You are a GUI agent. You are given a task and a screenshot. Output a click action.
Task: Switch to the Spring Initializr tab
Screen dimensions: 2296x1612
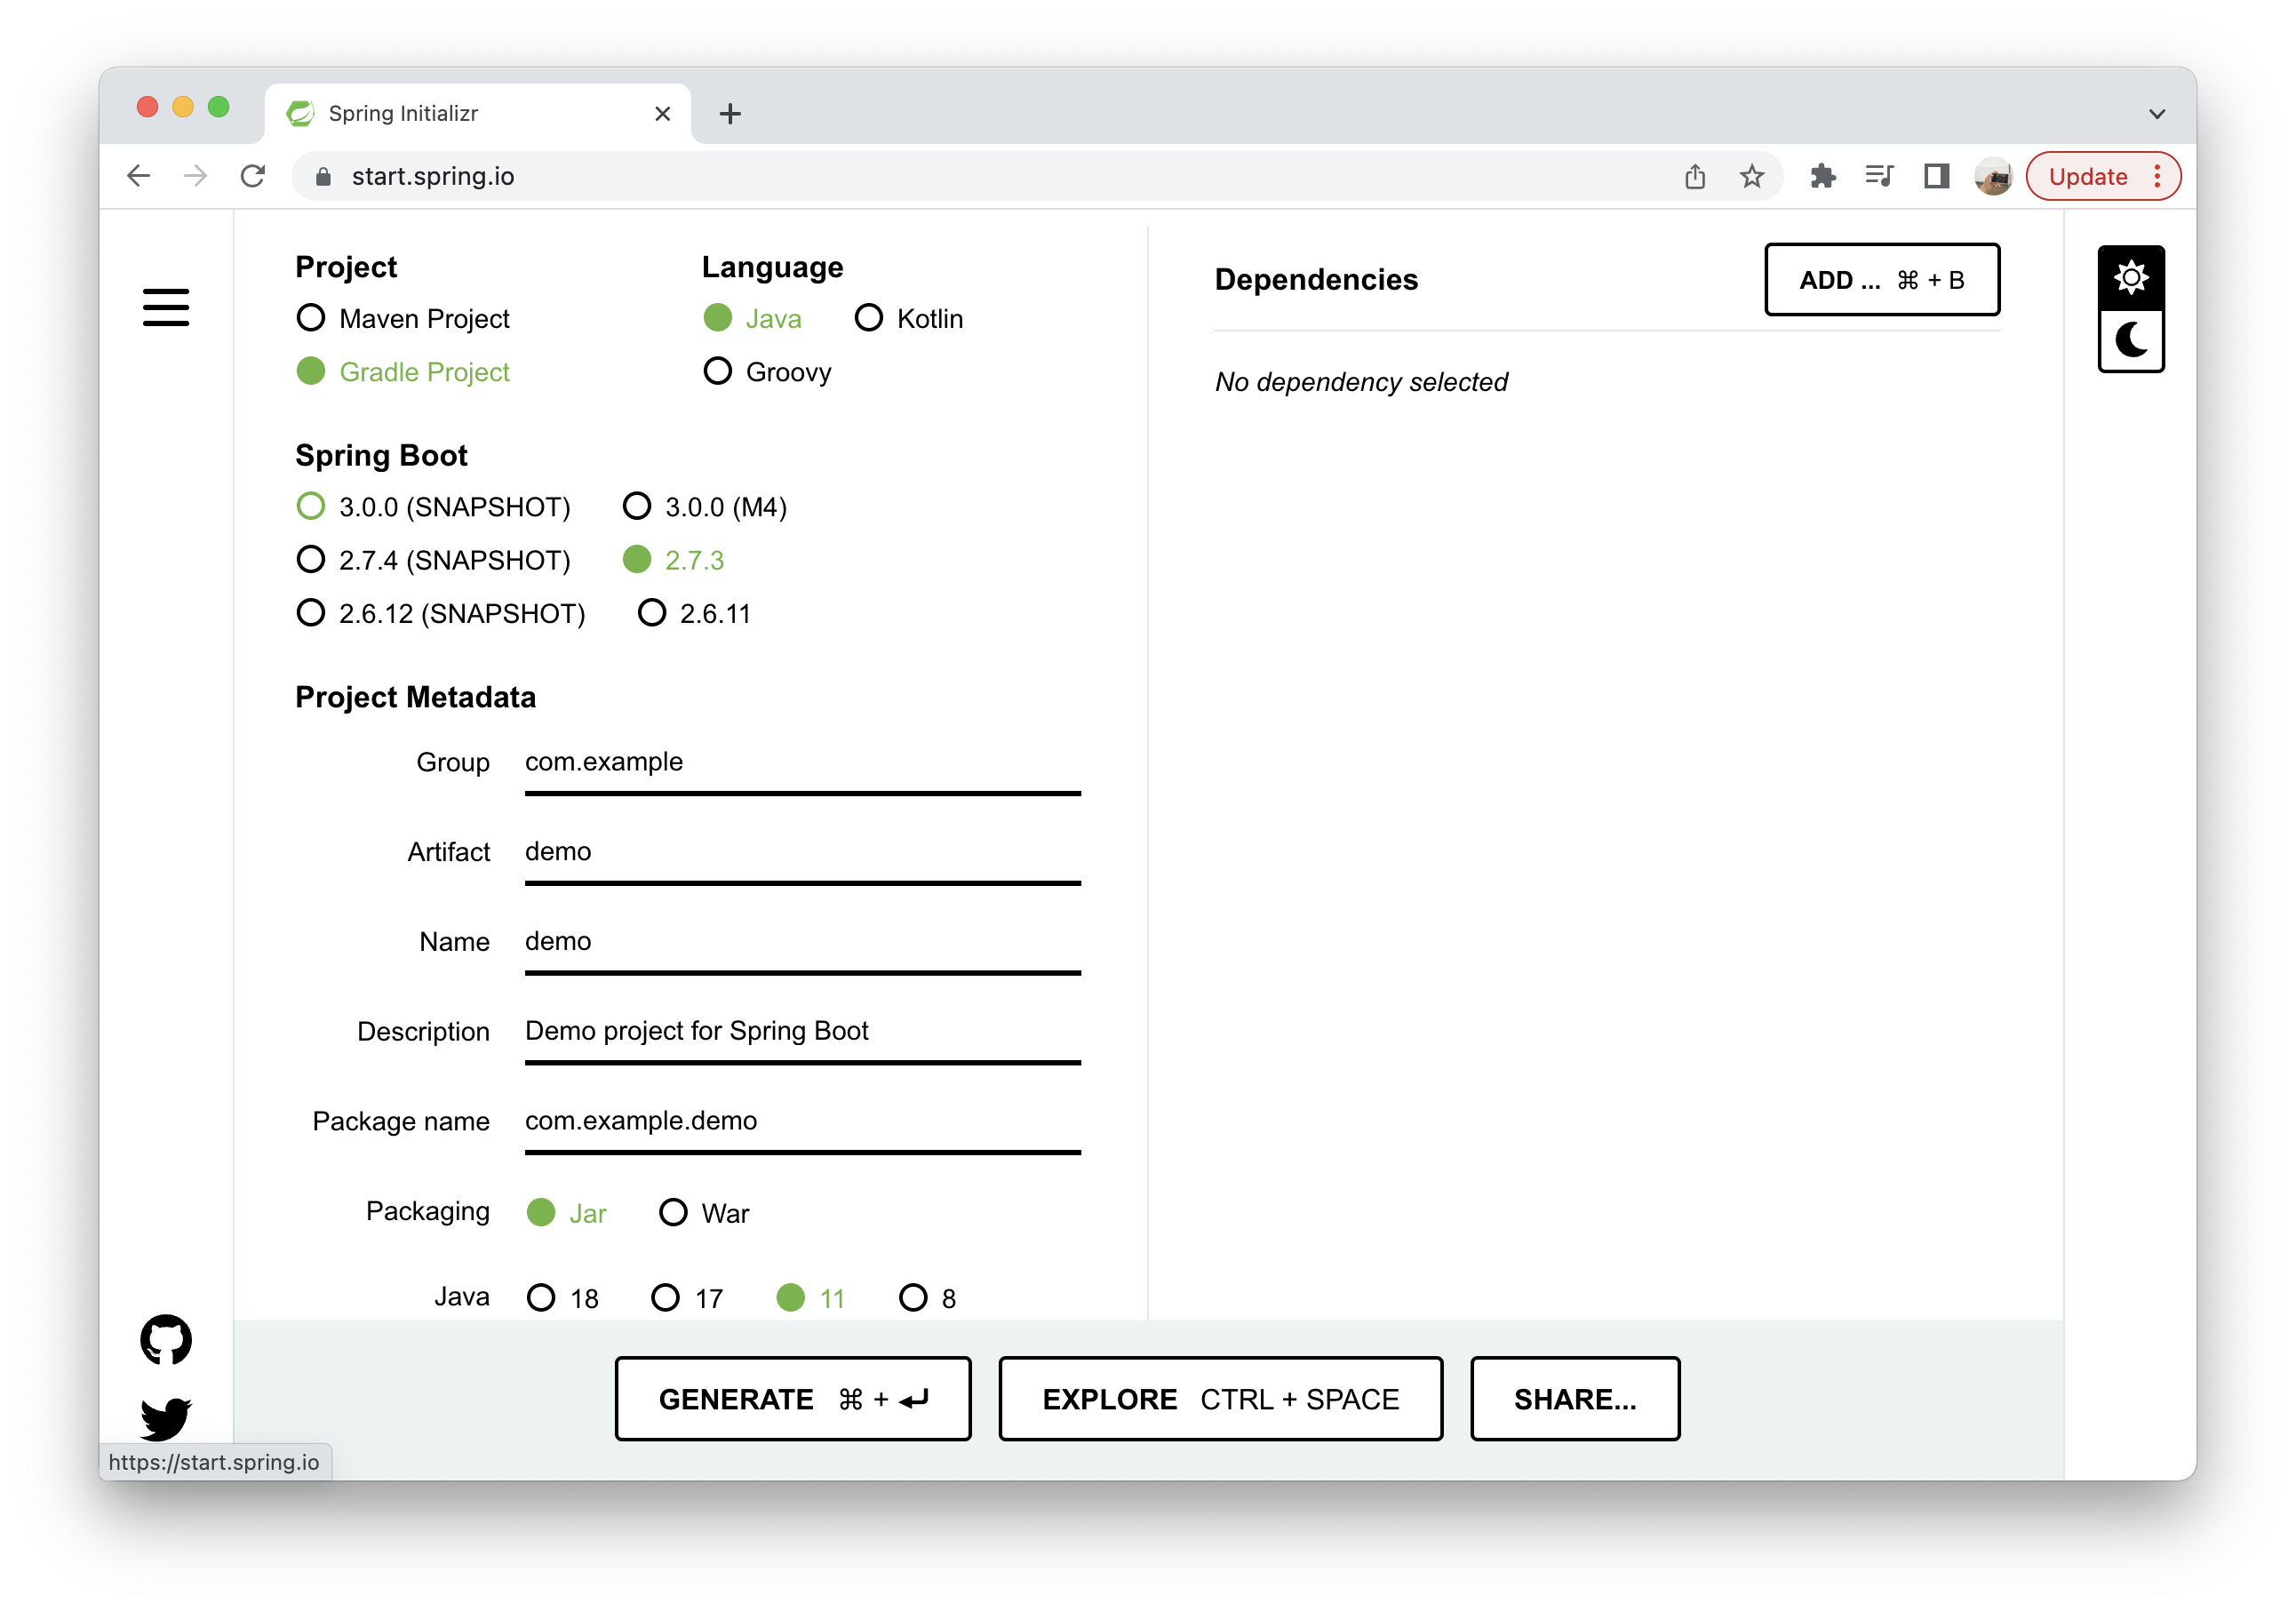(478, 114)
